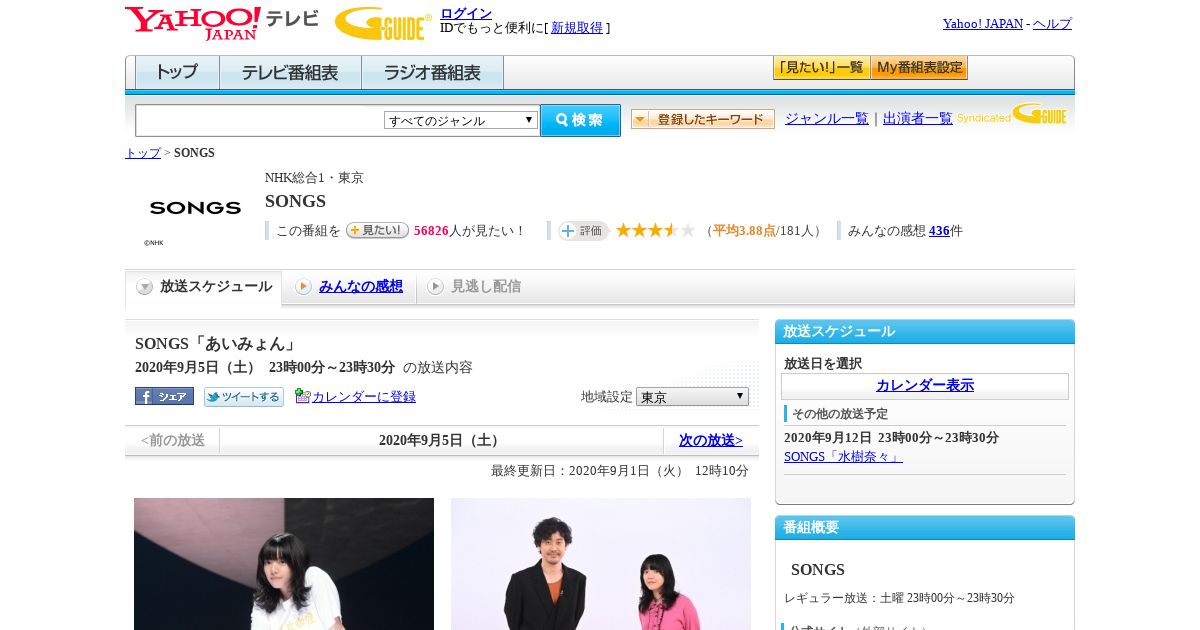Select 放送スケジュール tab
Image resolution: width=1200 pixels, height=630 pixels.
(204, 287)
